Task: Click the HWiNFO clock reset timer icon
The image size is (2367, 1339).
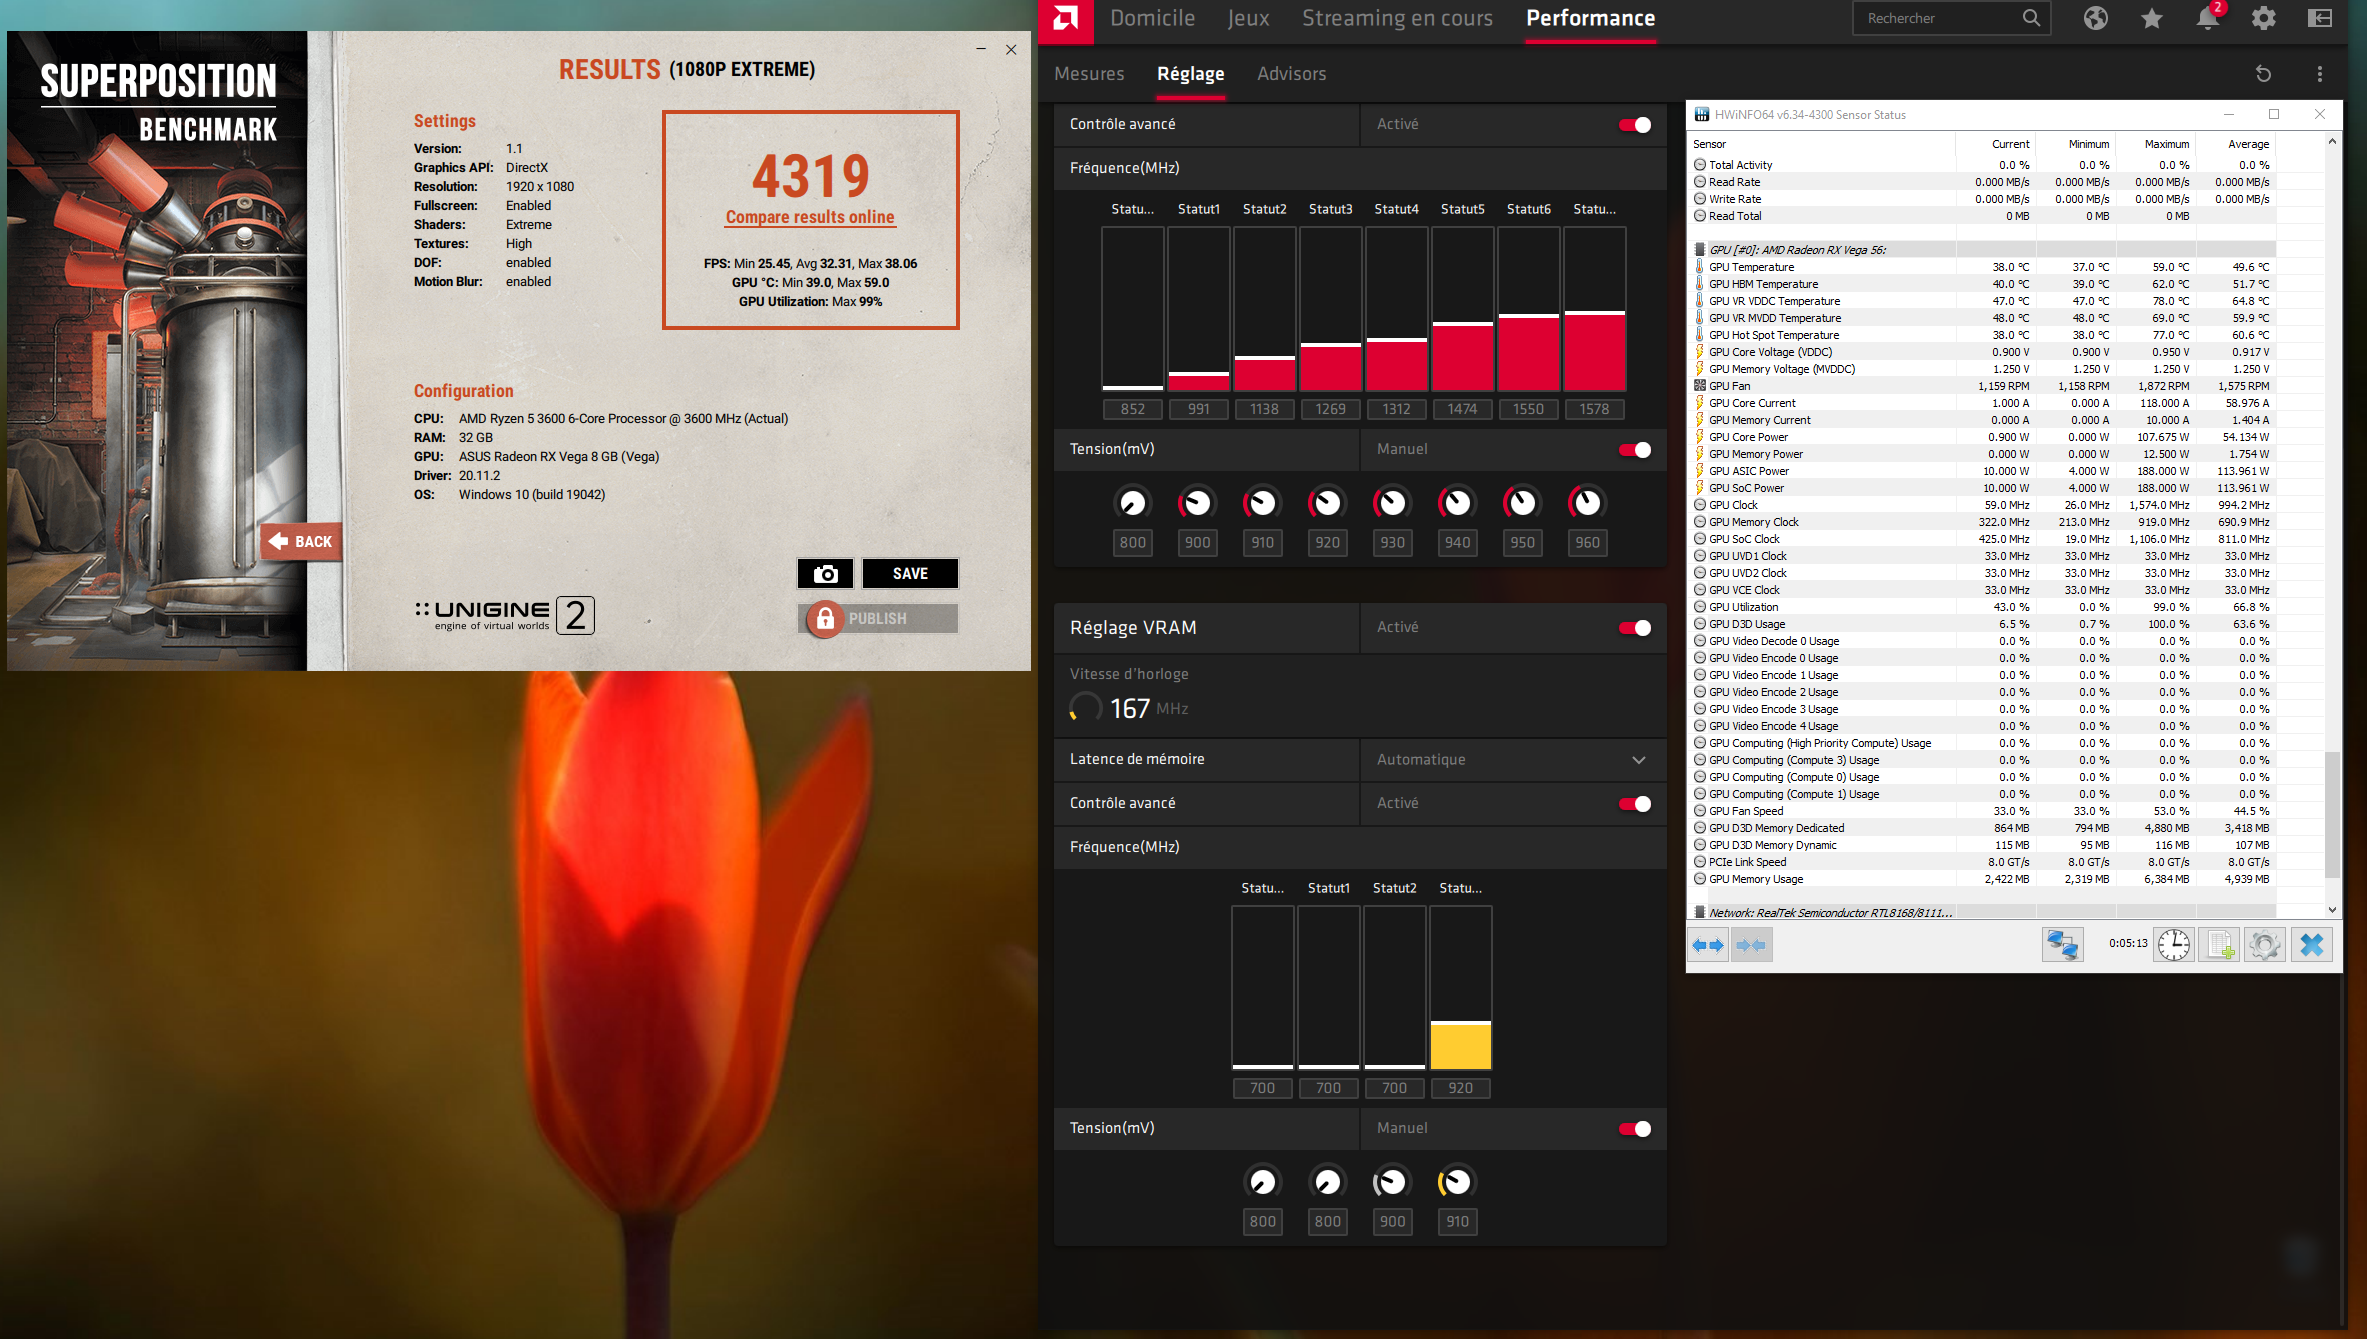Action: pyautogui.click(x=2173, y=945)
